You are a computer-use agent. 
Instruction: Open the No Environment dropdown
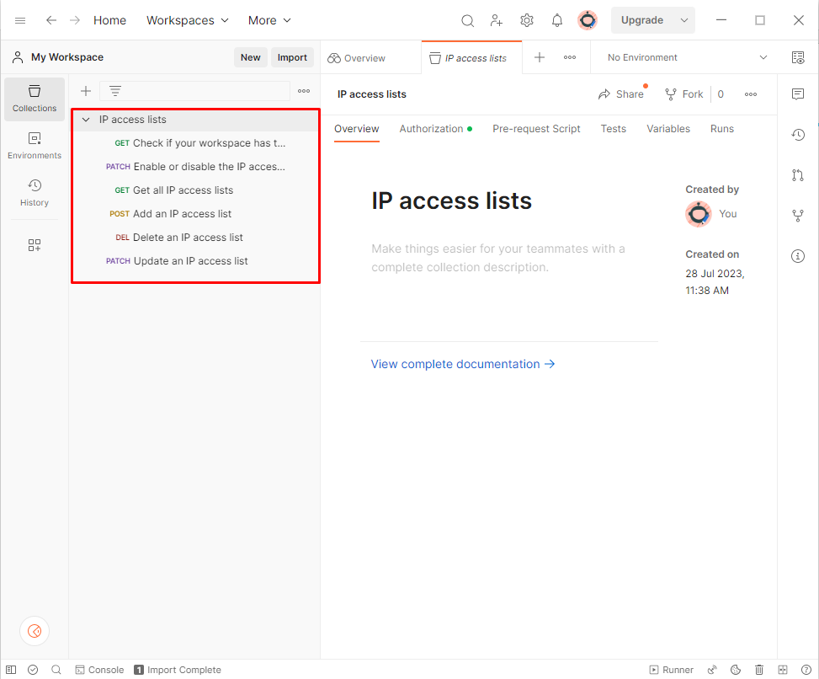coord(688,58)
